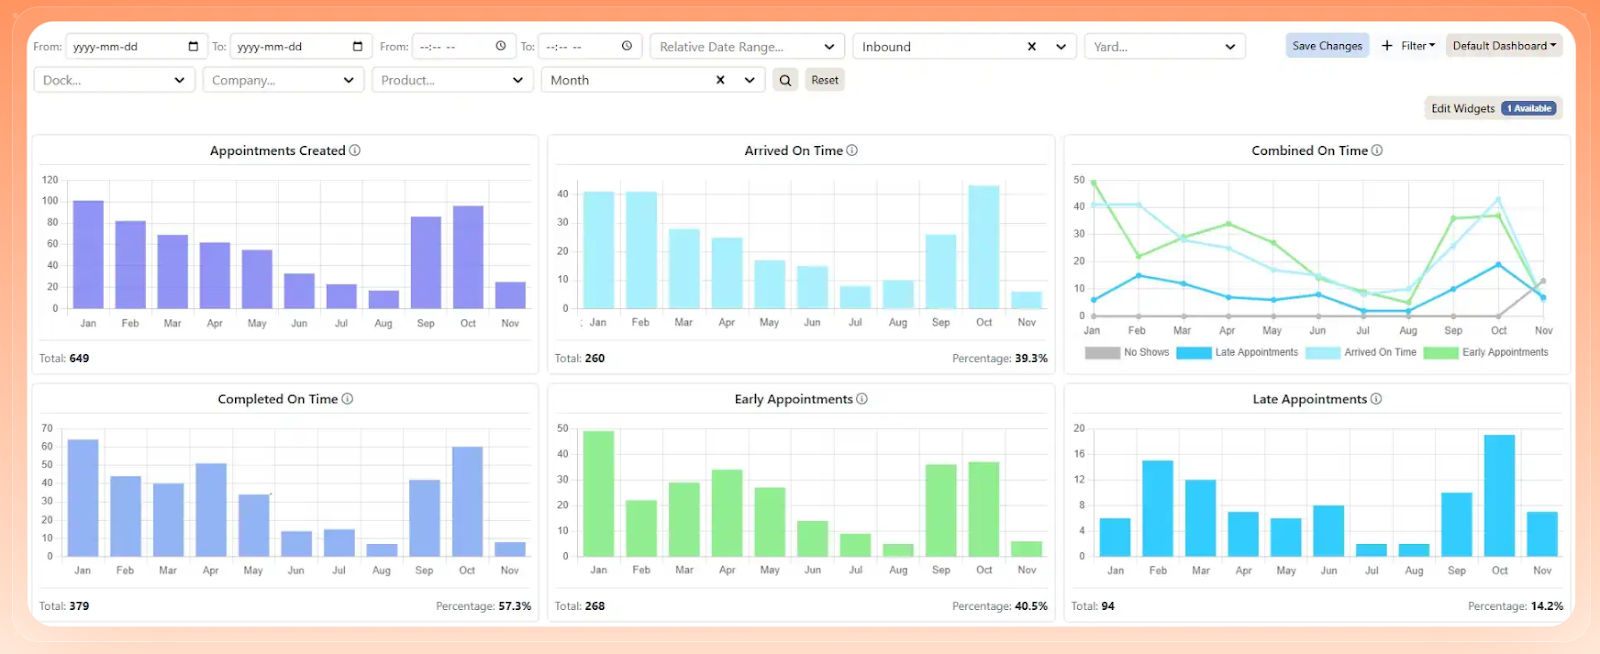Show info for Appointments Created widget
The width and height of the screenshot is (1600, 654).
pos(355,151)
